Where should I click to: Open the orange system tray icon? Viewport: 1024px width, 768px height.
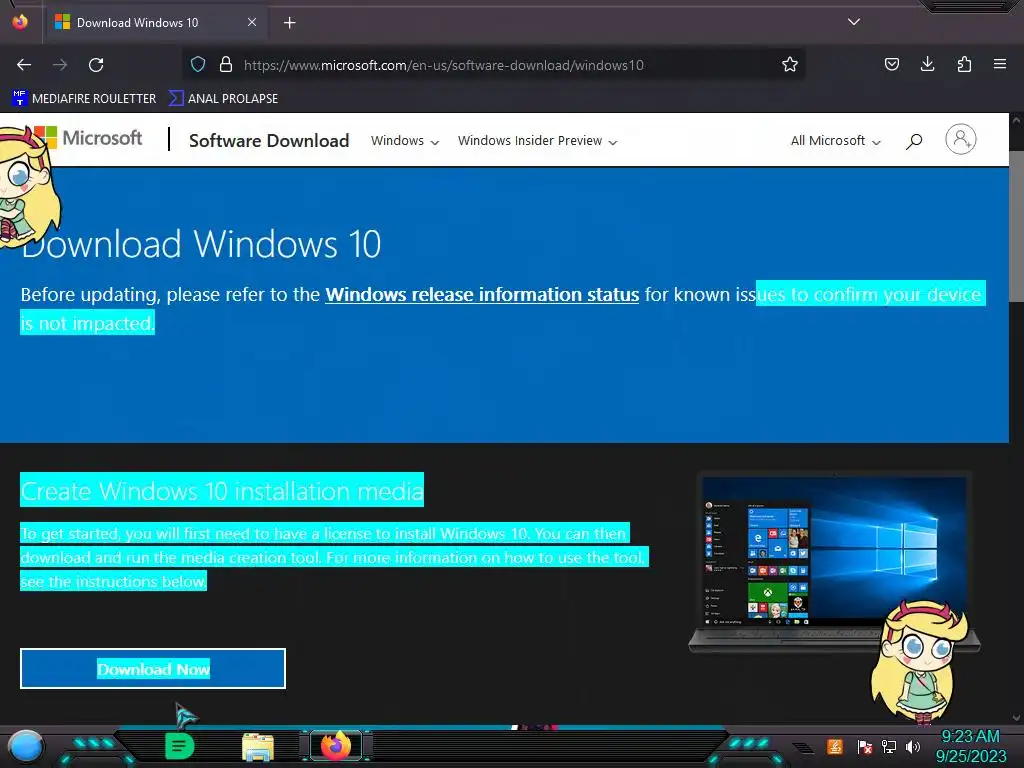click(835, 746)
